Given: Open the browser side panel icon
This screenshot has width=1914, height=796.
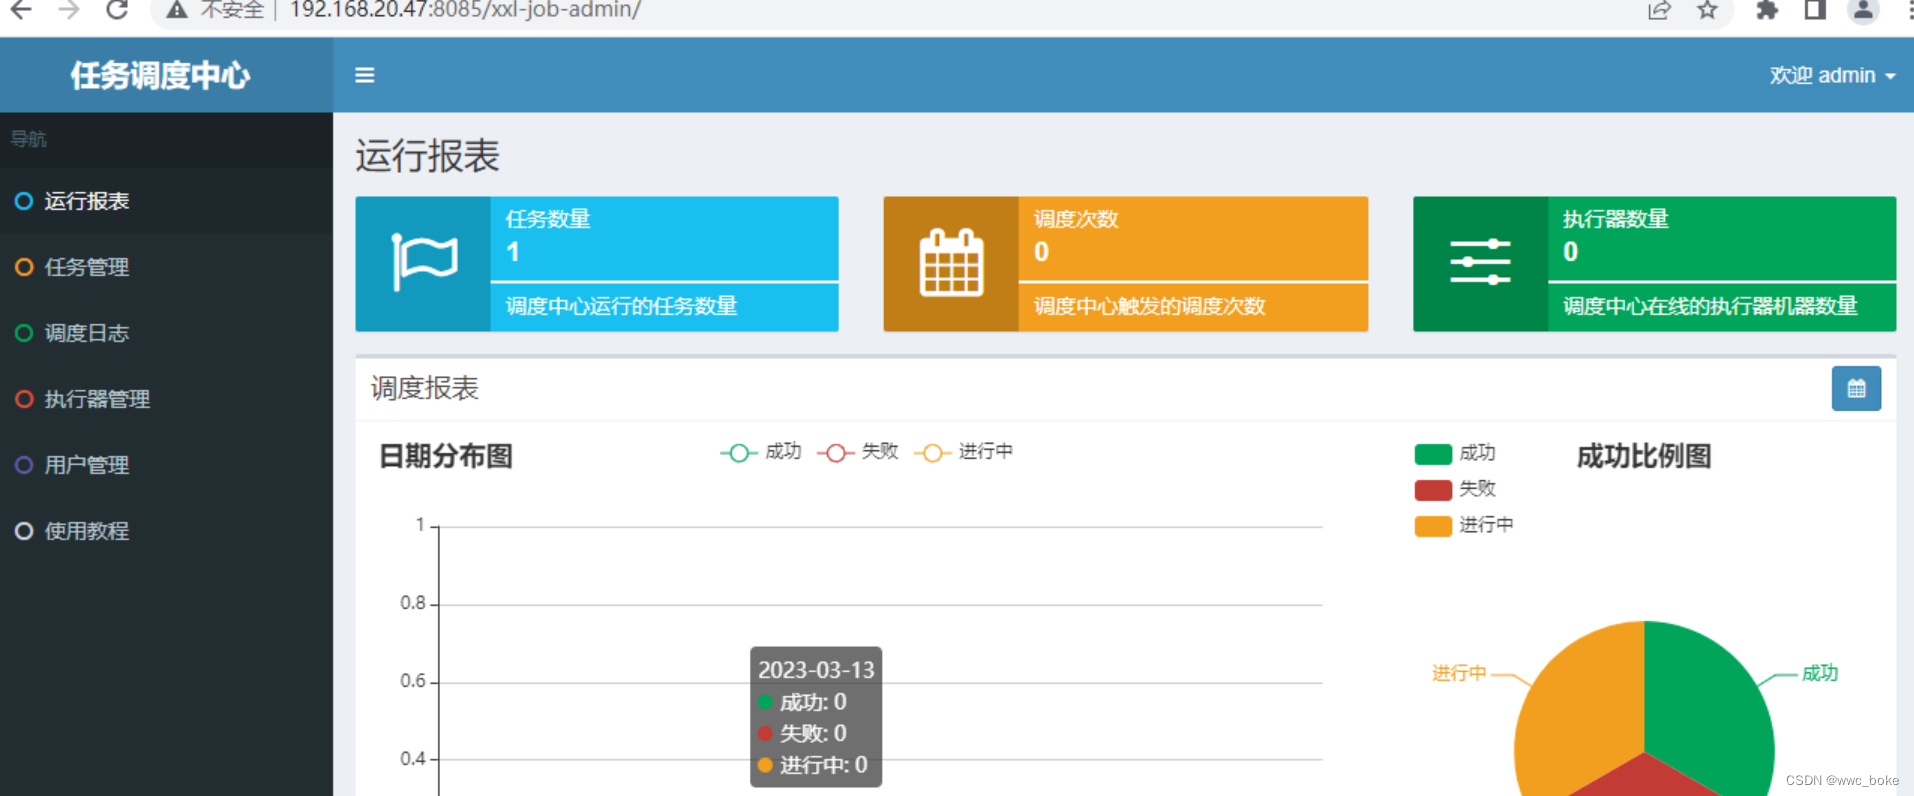Looking at the screenshot, I should [1815, 10].
